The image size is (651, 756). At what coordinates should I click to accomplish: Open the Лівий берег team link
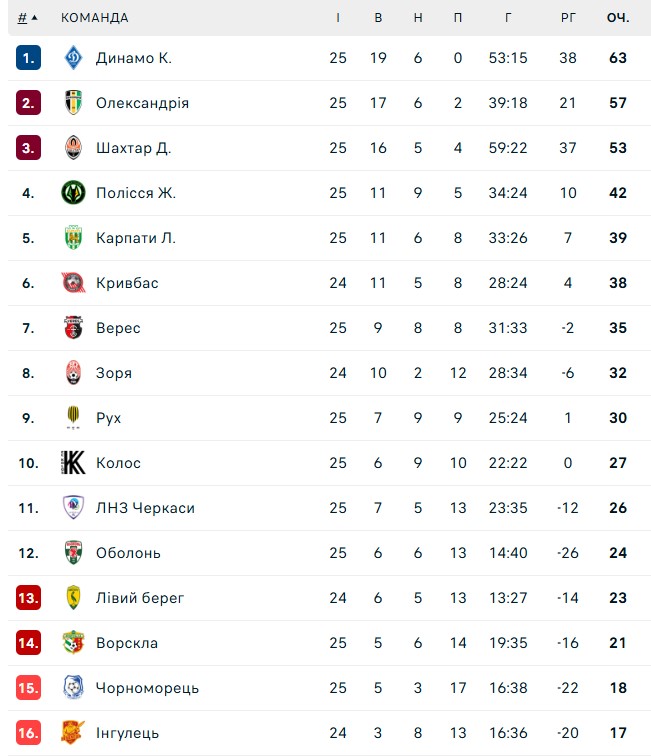(140, 598)
